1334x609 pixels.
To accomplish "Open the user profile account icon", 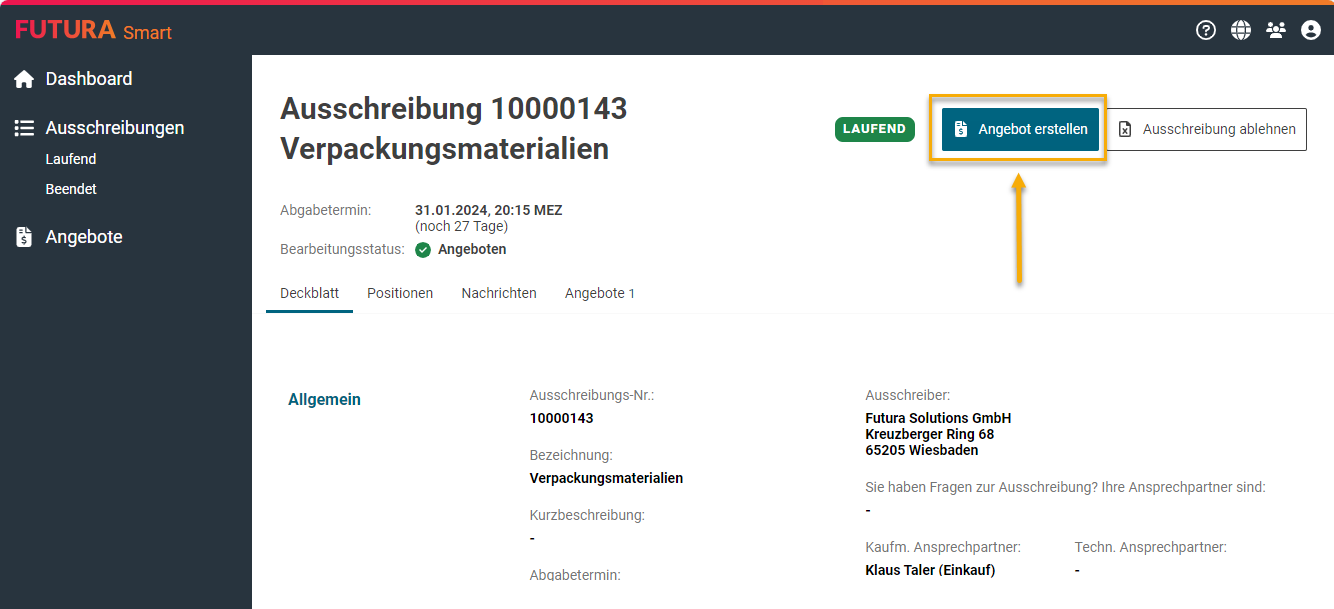I will 1311,30.
